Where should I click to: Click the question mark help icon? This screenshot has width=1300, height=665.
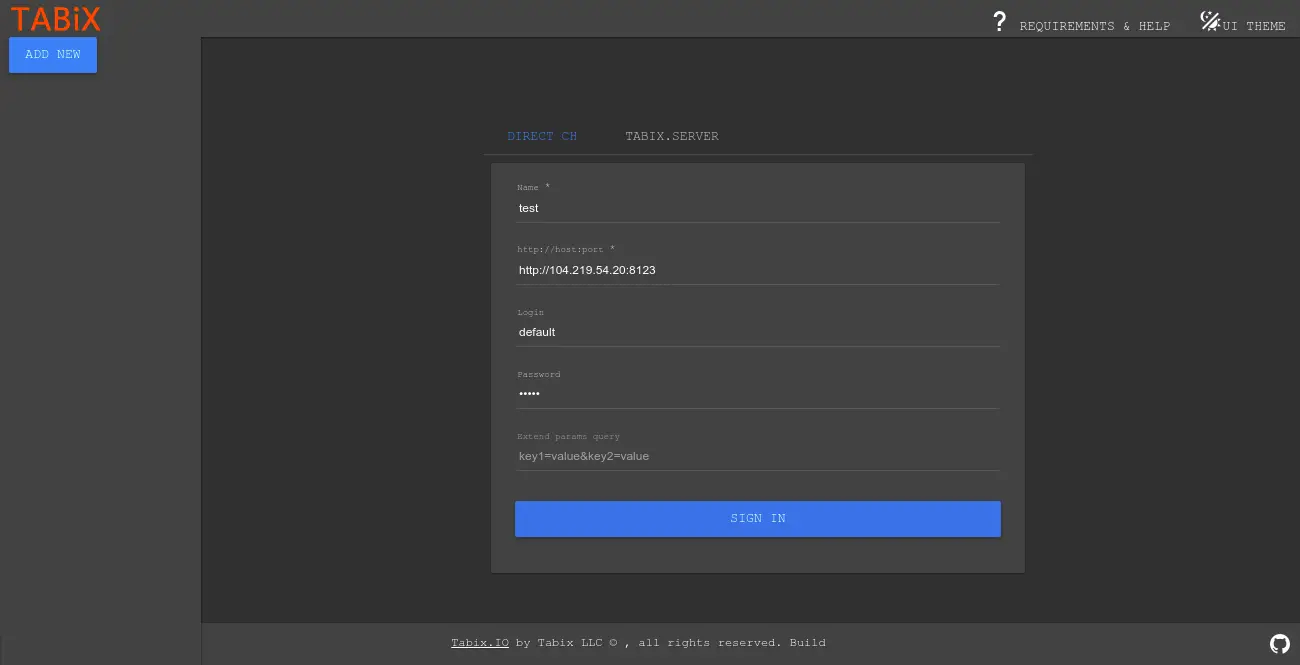(999, 21)
